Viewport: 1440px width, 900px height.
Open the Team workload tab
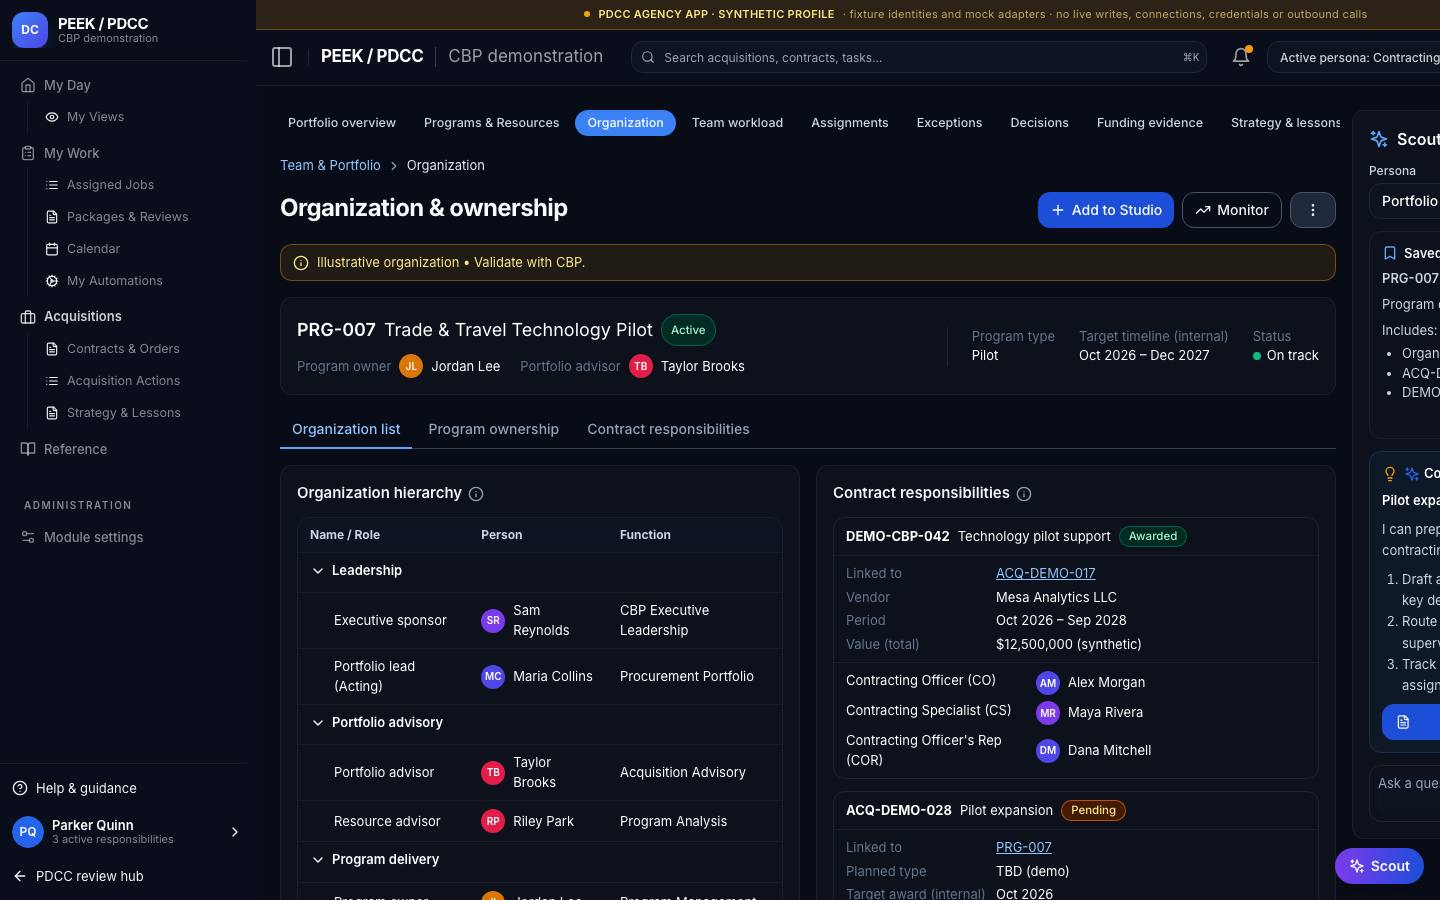coord(737,123)
